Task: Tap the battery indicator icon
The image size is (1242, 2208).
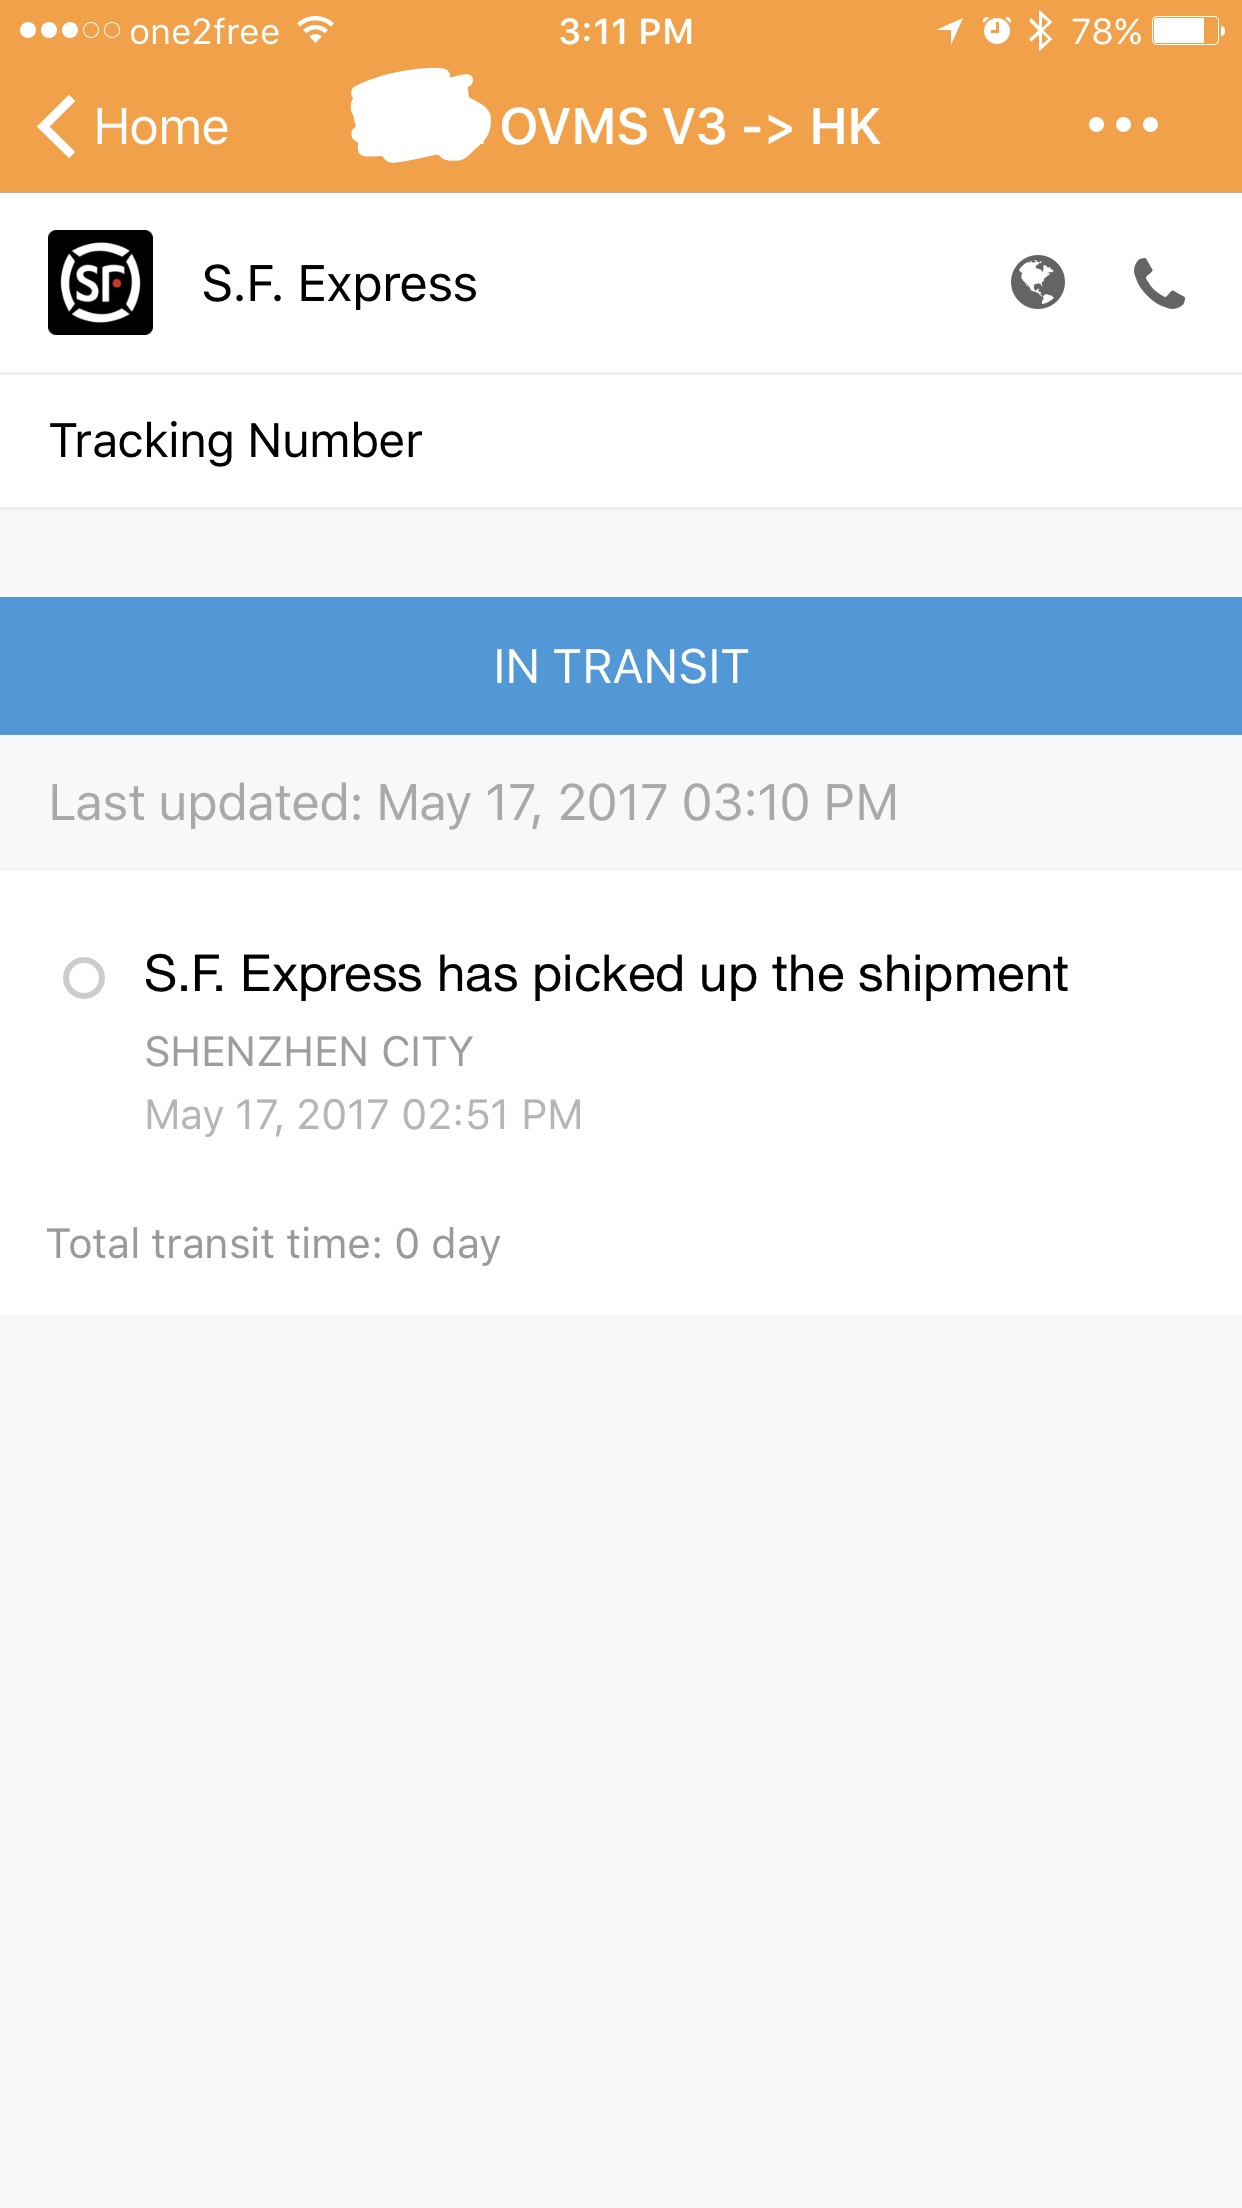Action: click(x=1187, y=31)
